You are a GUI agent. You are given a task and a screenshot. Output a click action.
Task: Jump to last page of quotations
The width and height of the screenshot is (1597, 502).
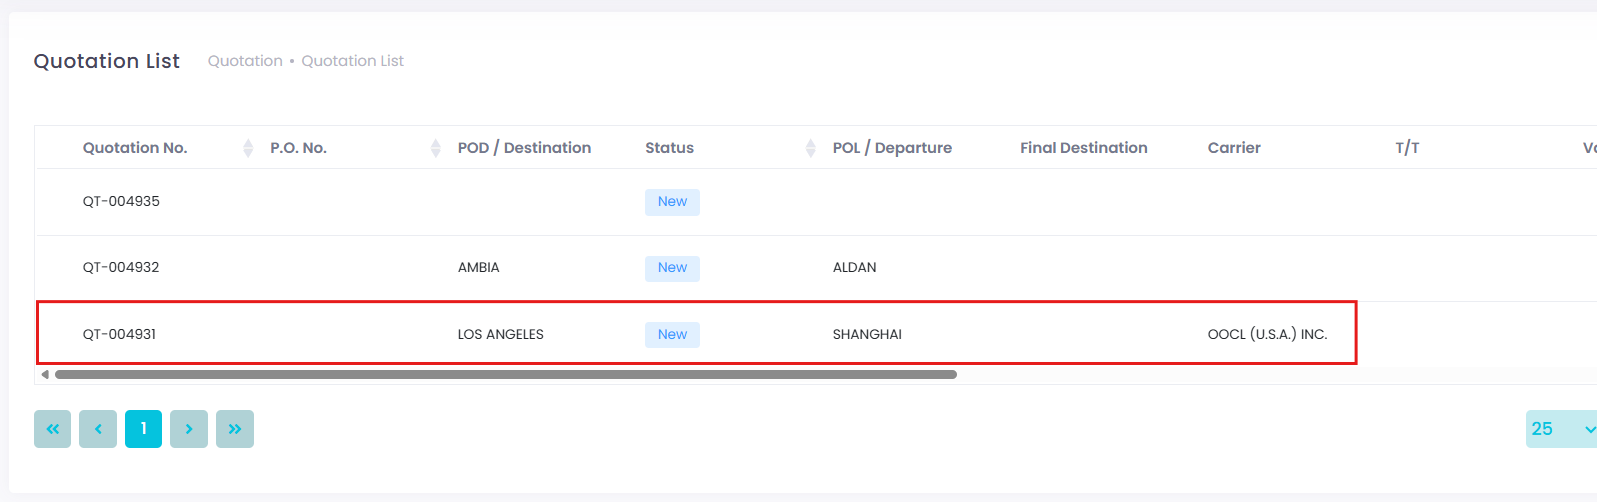pyautogui.click(x=235, y=429)
